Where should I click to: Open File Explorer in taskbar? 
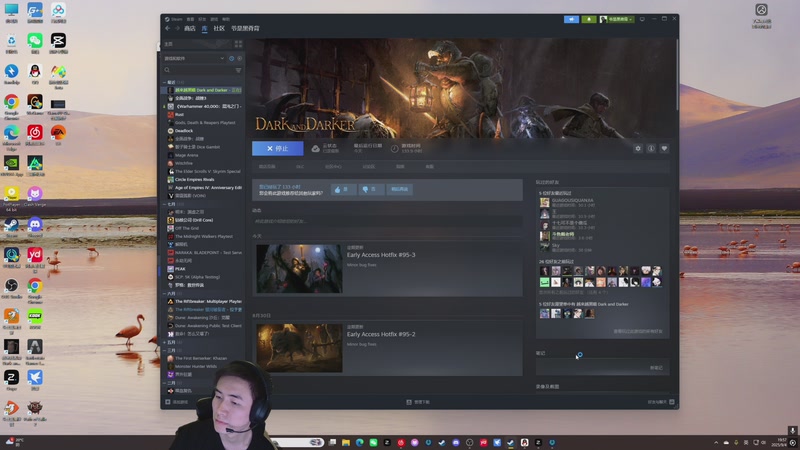[346, 442]
